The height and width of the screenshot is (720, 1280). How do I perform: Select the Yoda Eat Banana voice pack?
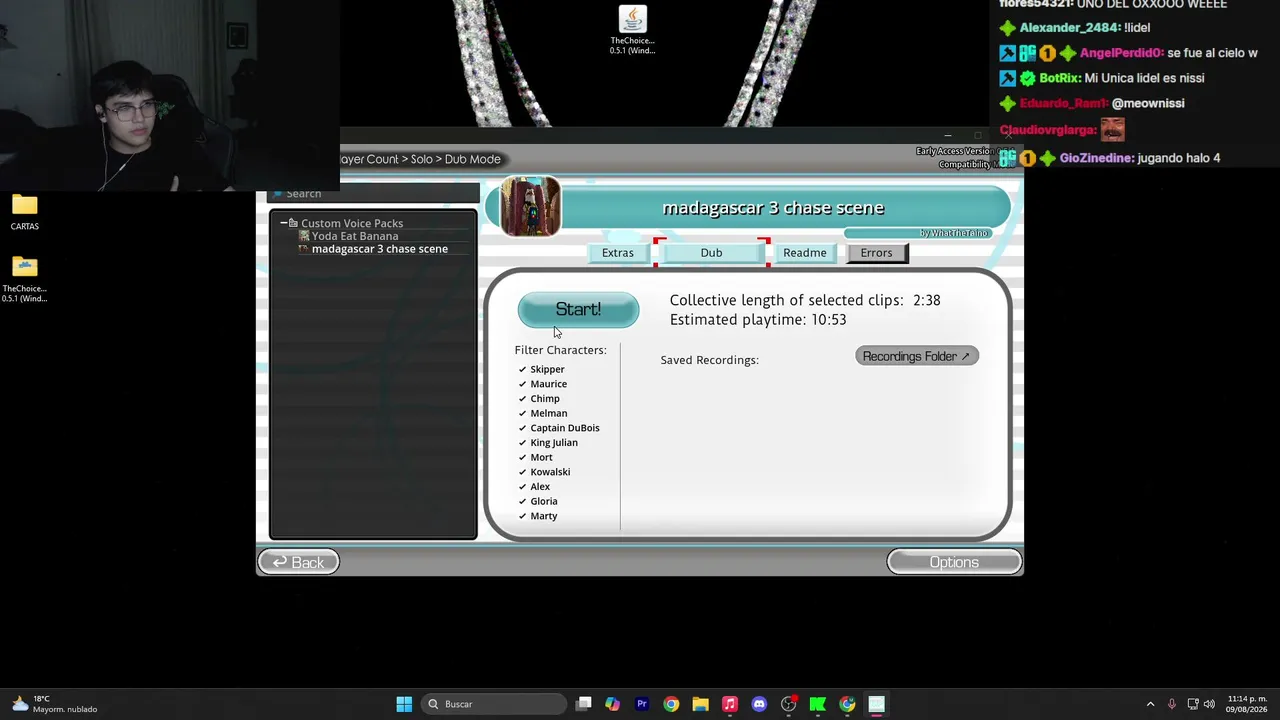[355, 236]
